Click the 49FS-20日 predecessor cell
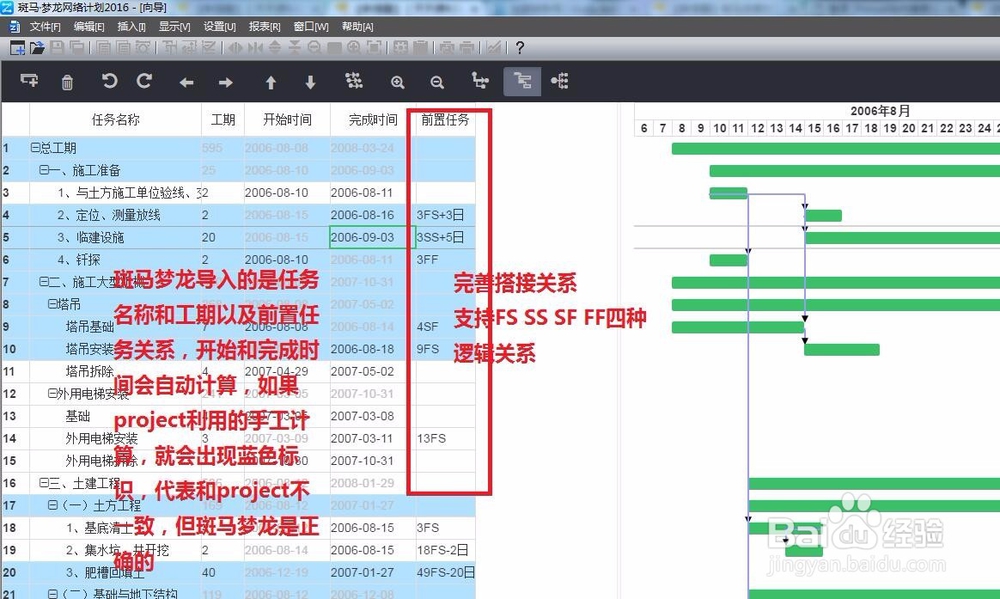Viewport: 1000px width, 599px height. [x=445, y=572]
